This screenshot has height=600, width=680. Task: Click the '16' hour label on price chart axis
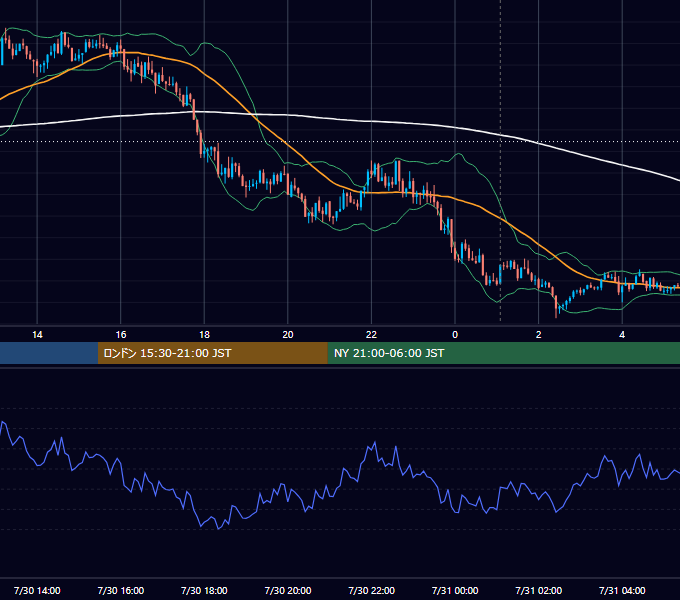click(121, 335)
